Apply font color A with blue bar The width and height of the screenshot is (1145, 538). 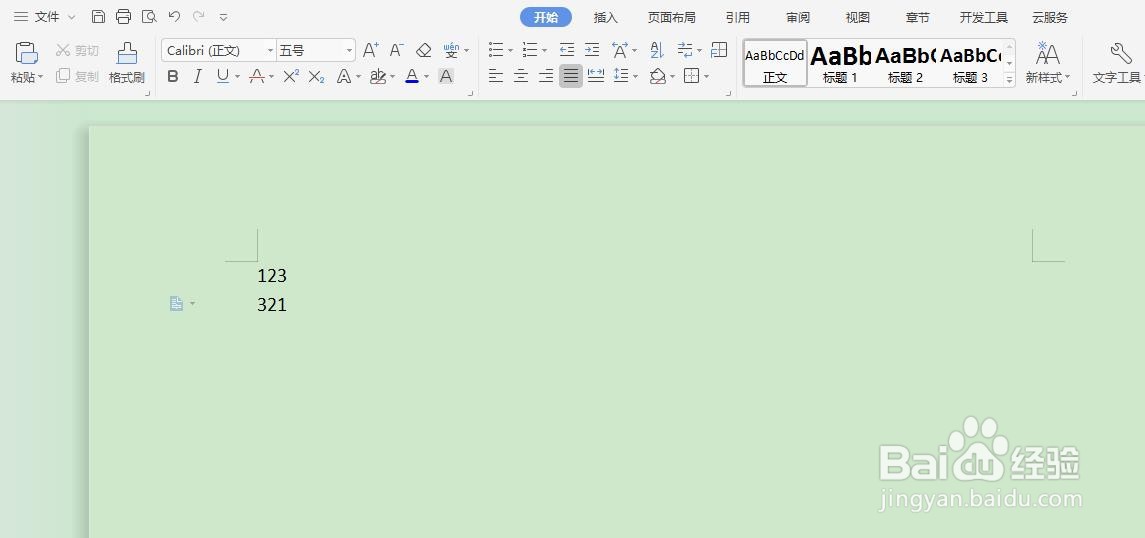[x=412, y=76]
